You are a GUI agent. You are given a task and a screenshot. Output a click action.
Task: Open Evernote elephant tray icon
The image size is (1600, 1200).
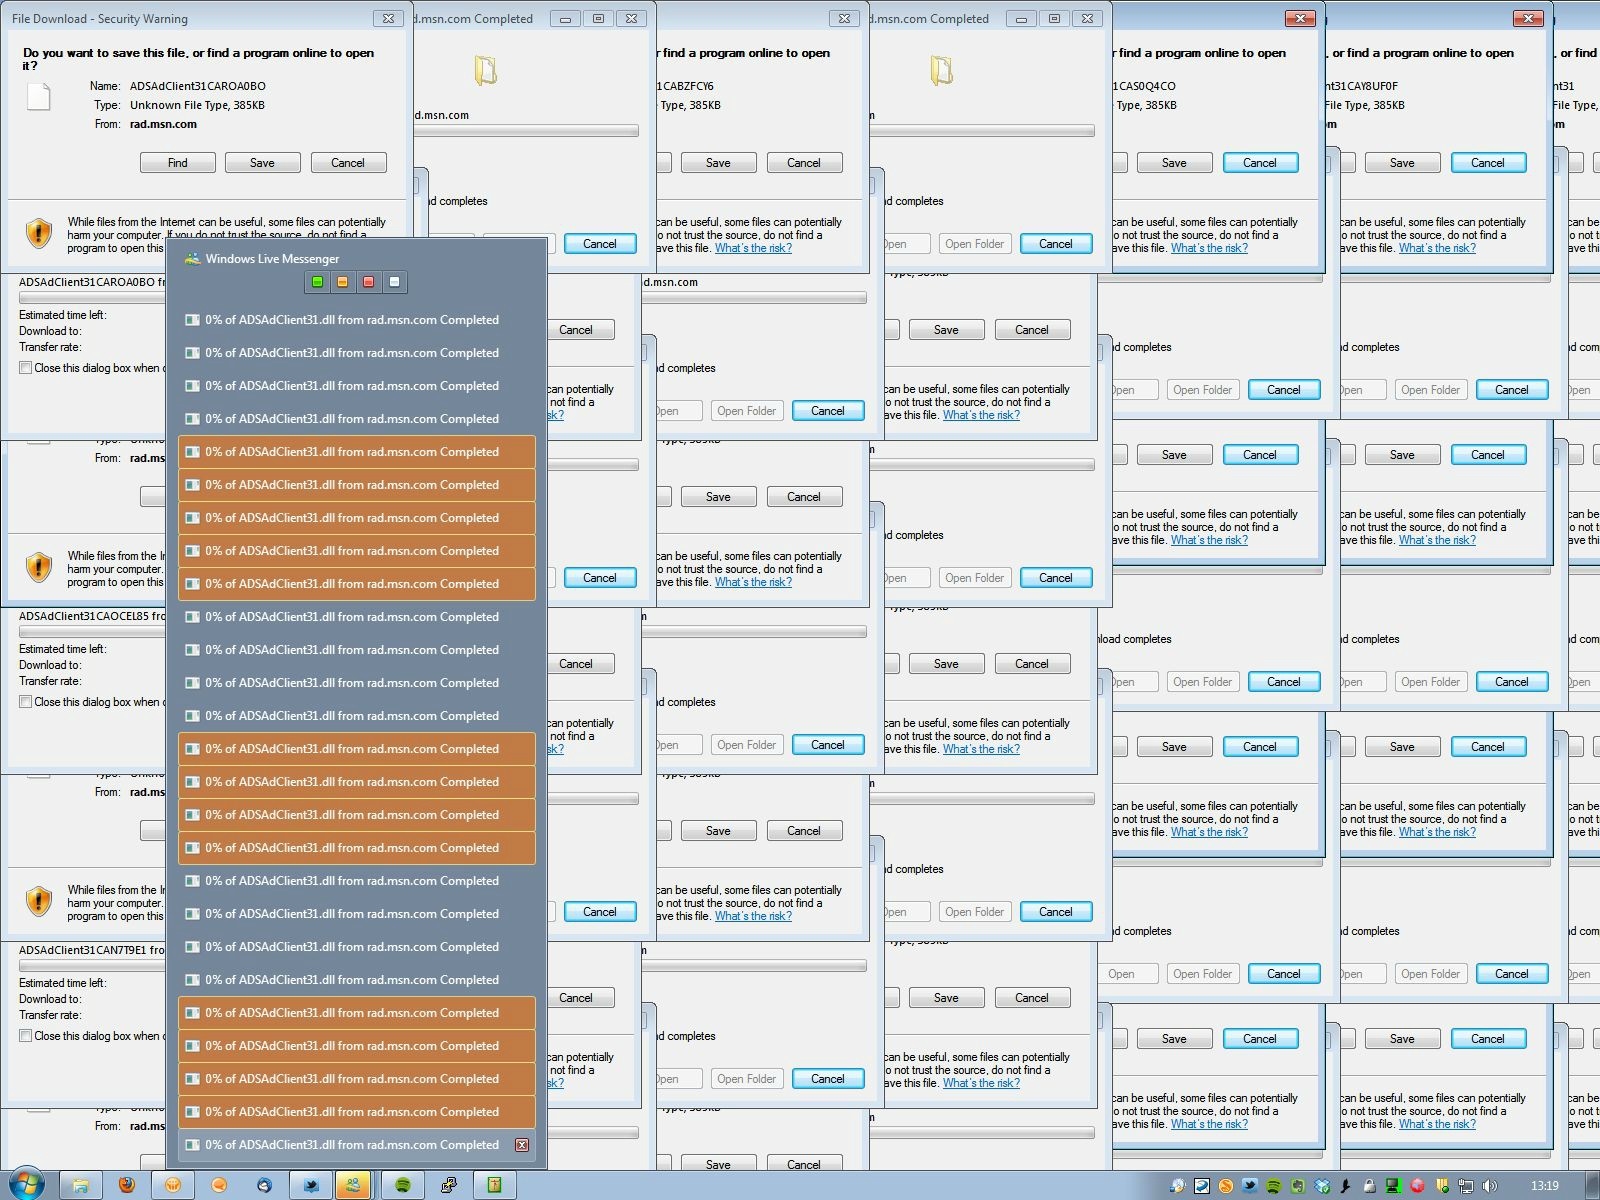[1298, 1186]
